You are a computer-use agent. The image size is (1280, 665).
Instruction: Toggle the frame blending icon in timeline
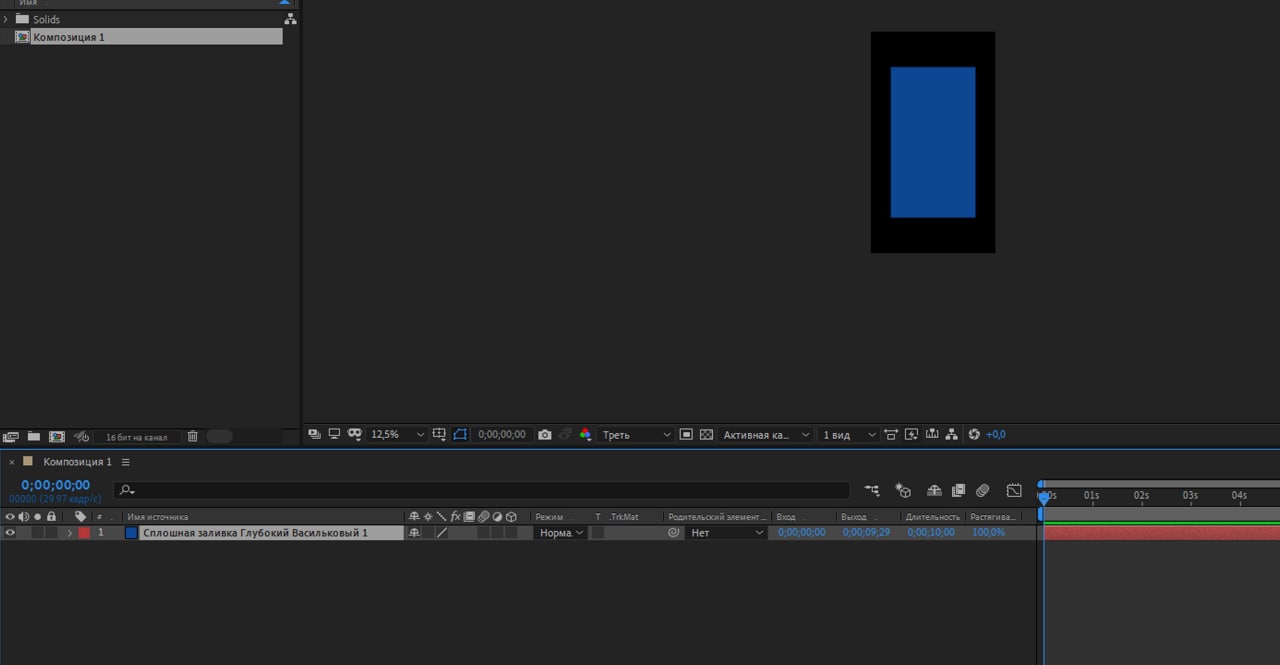pos(958,490)
